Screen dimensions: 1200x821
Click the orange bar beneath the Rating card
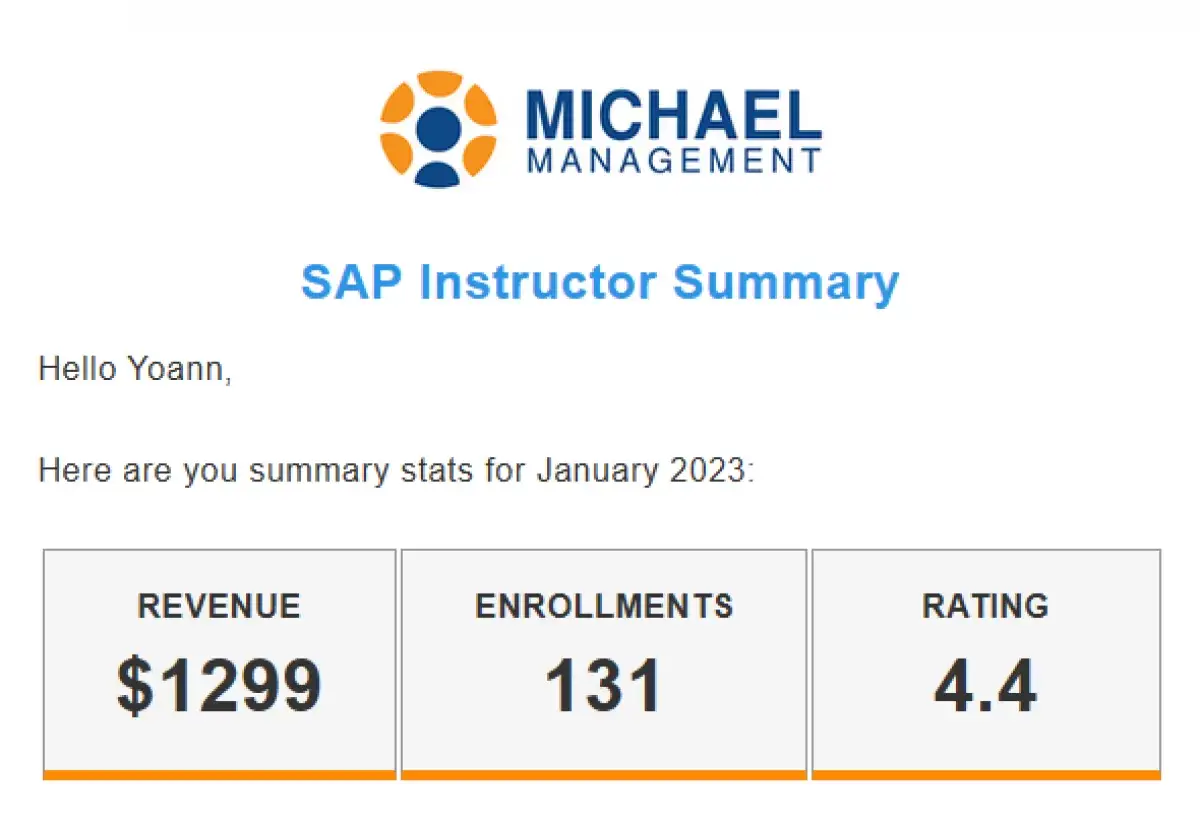pyautogui.click(x=986, y=775)
